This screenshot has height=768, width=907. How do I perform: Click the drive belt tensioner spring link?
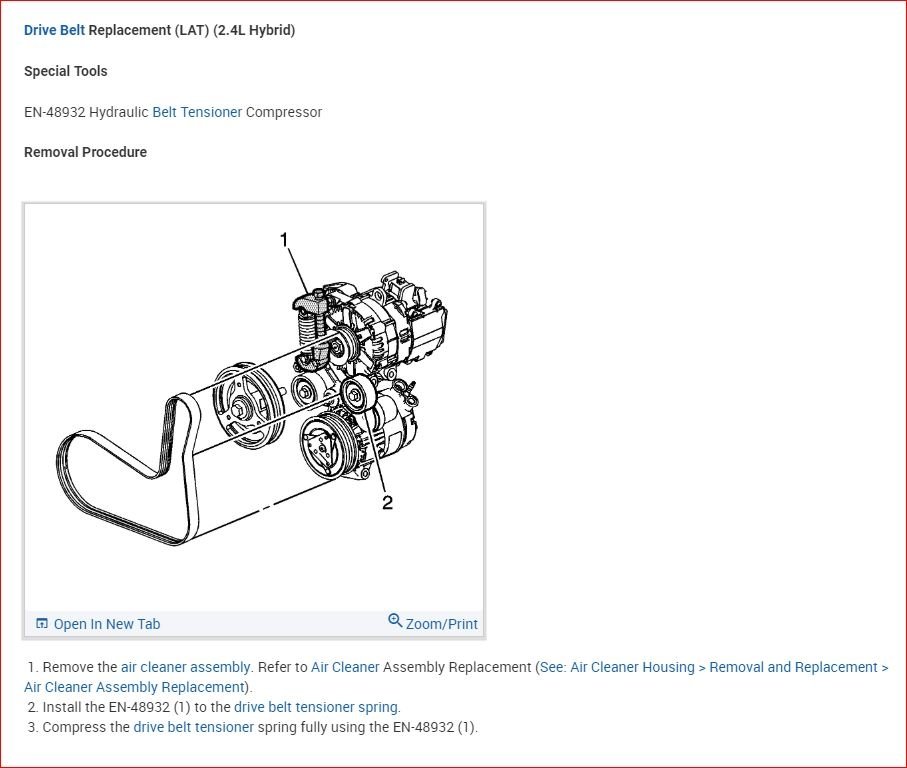point(316,707)
